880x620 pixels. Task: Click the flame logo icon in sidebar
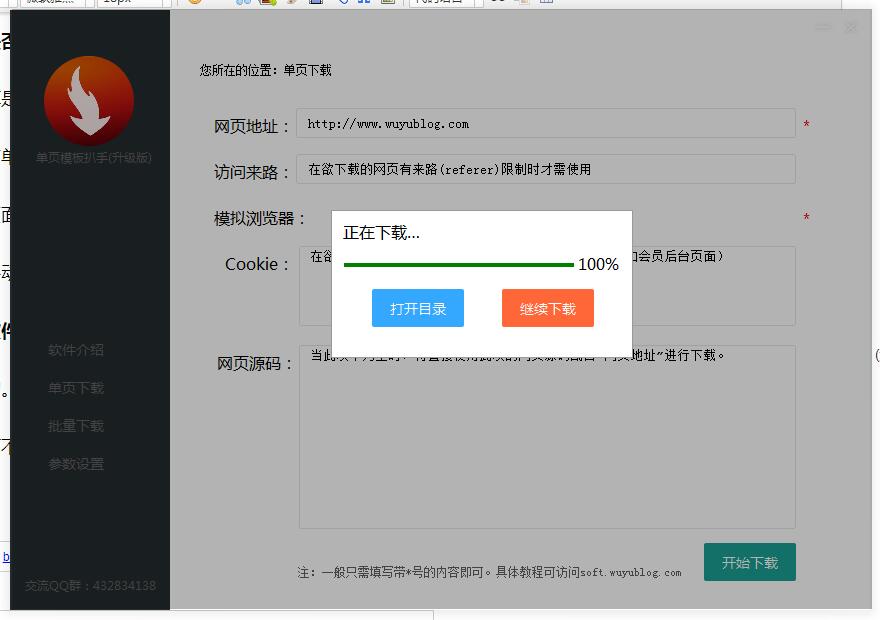[89, 101]
